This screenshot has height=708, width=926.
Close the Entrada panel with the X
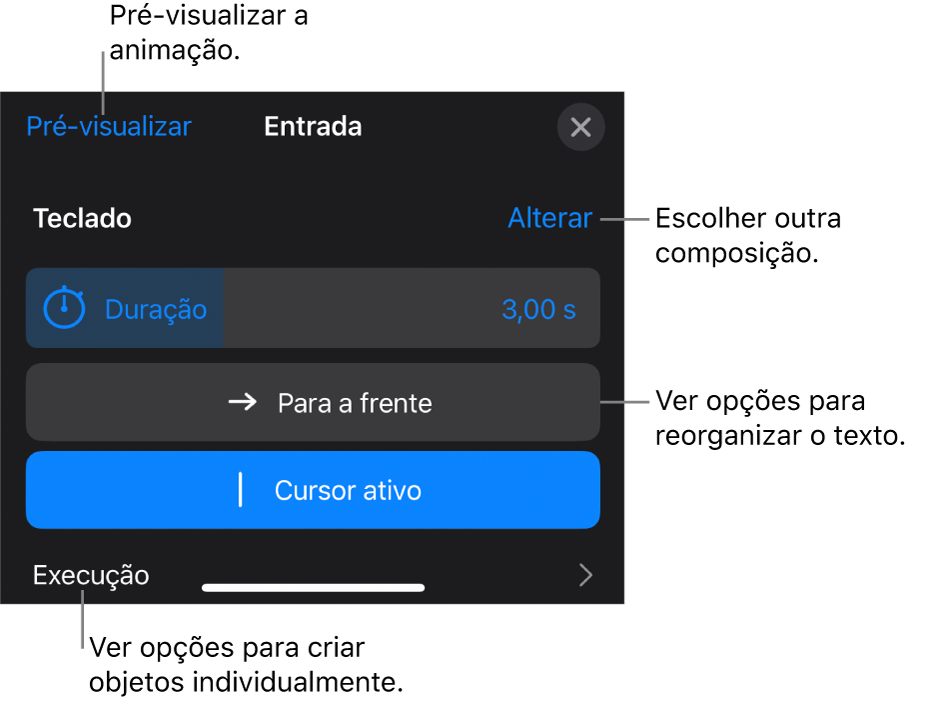coord(581,127)
